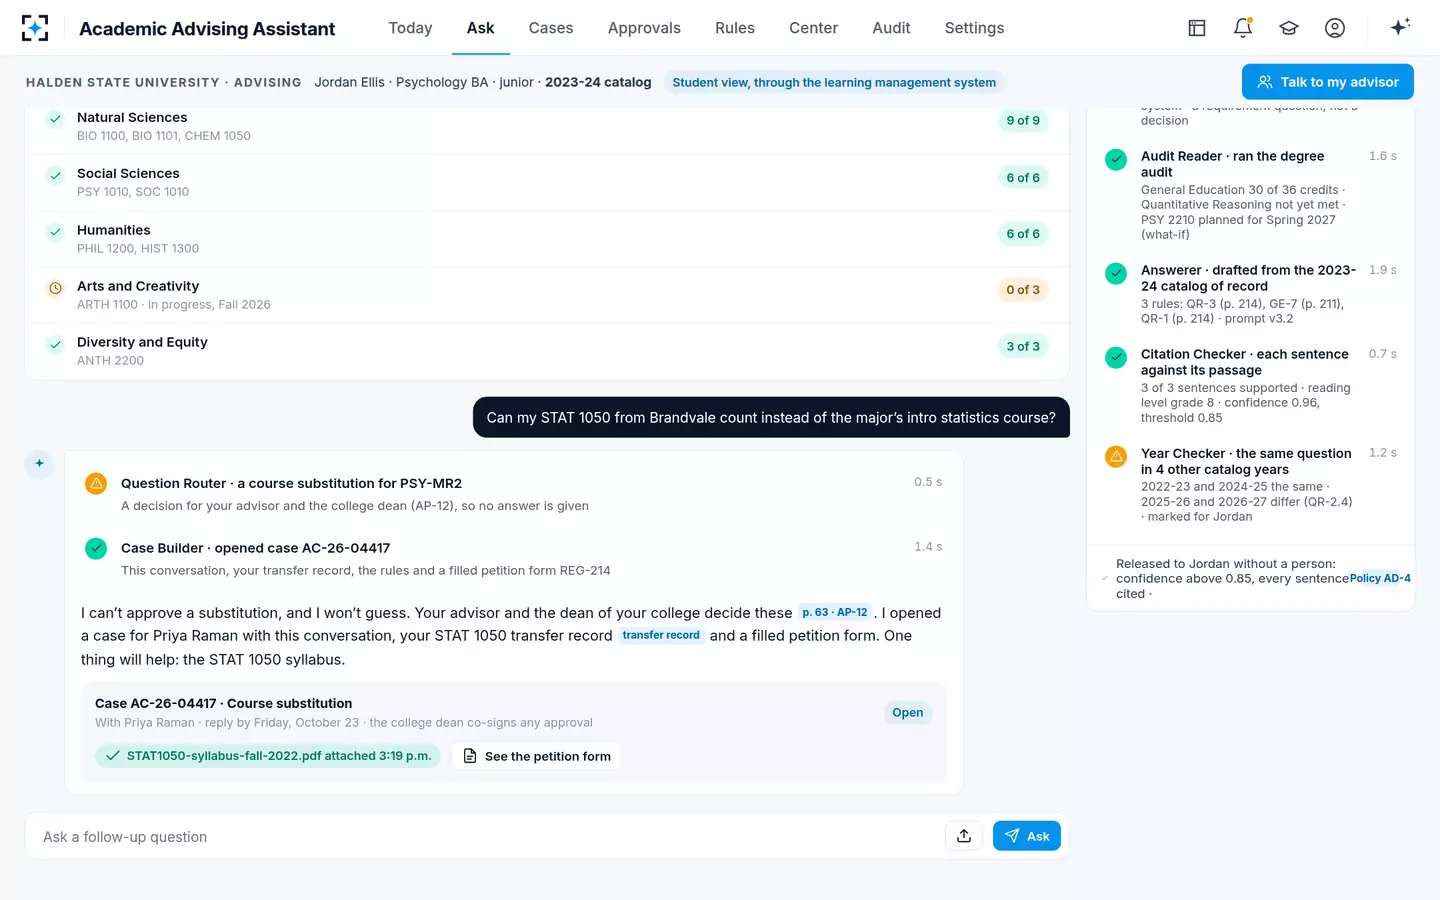Open the Policy AD-4 link
This screenshot has width=1440, height=900.
[x=1380, y=579]
